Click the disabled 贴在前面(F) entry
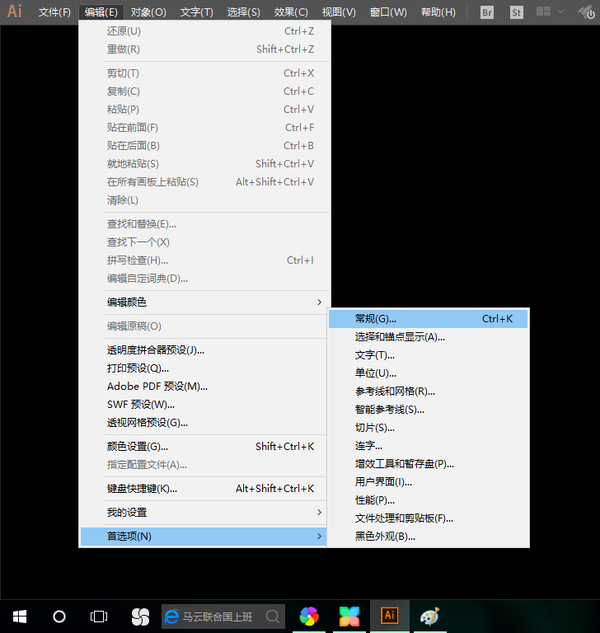 click(x=203, y=128)
